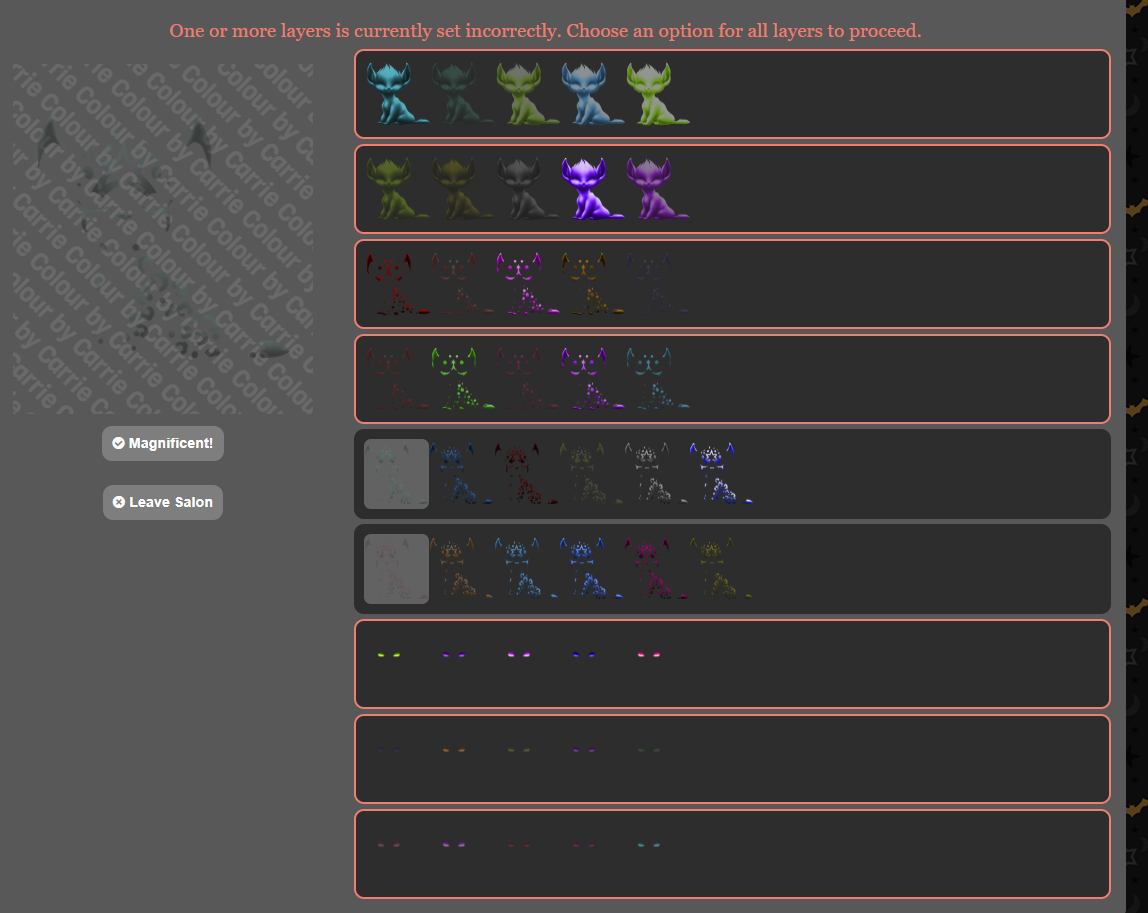Screen dimensions: 1148x913
Task: Click the Magnificent! button
Action: 163,443
